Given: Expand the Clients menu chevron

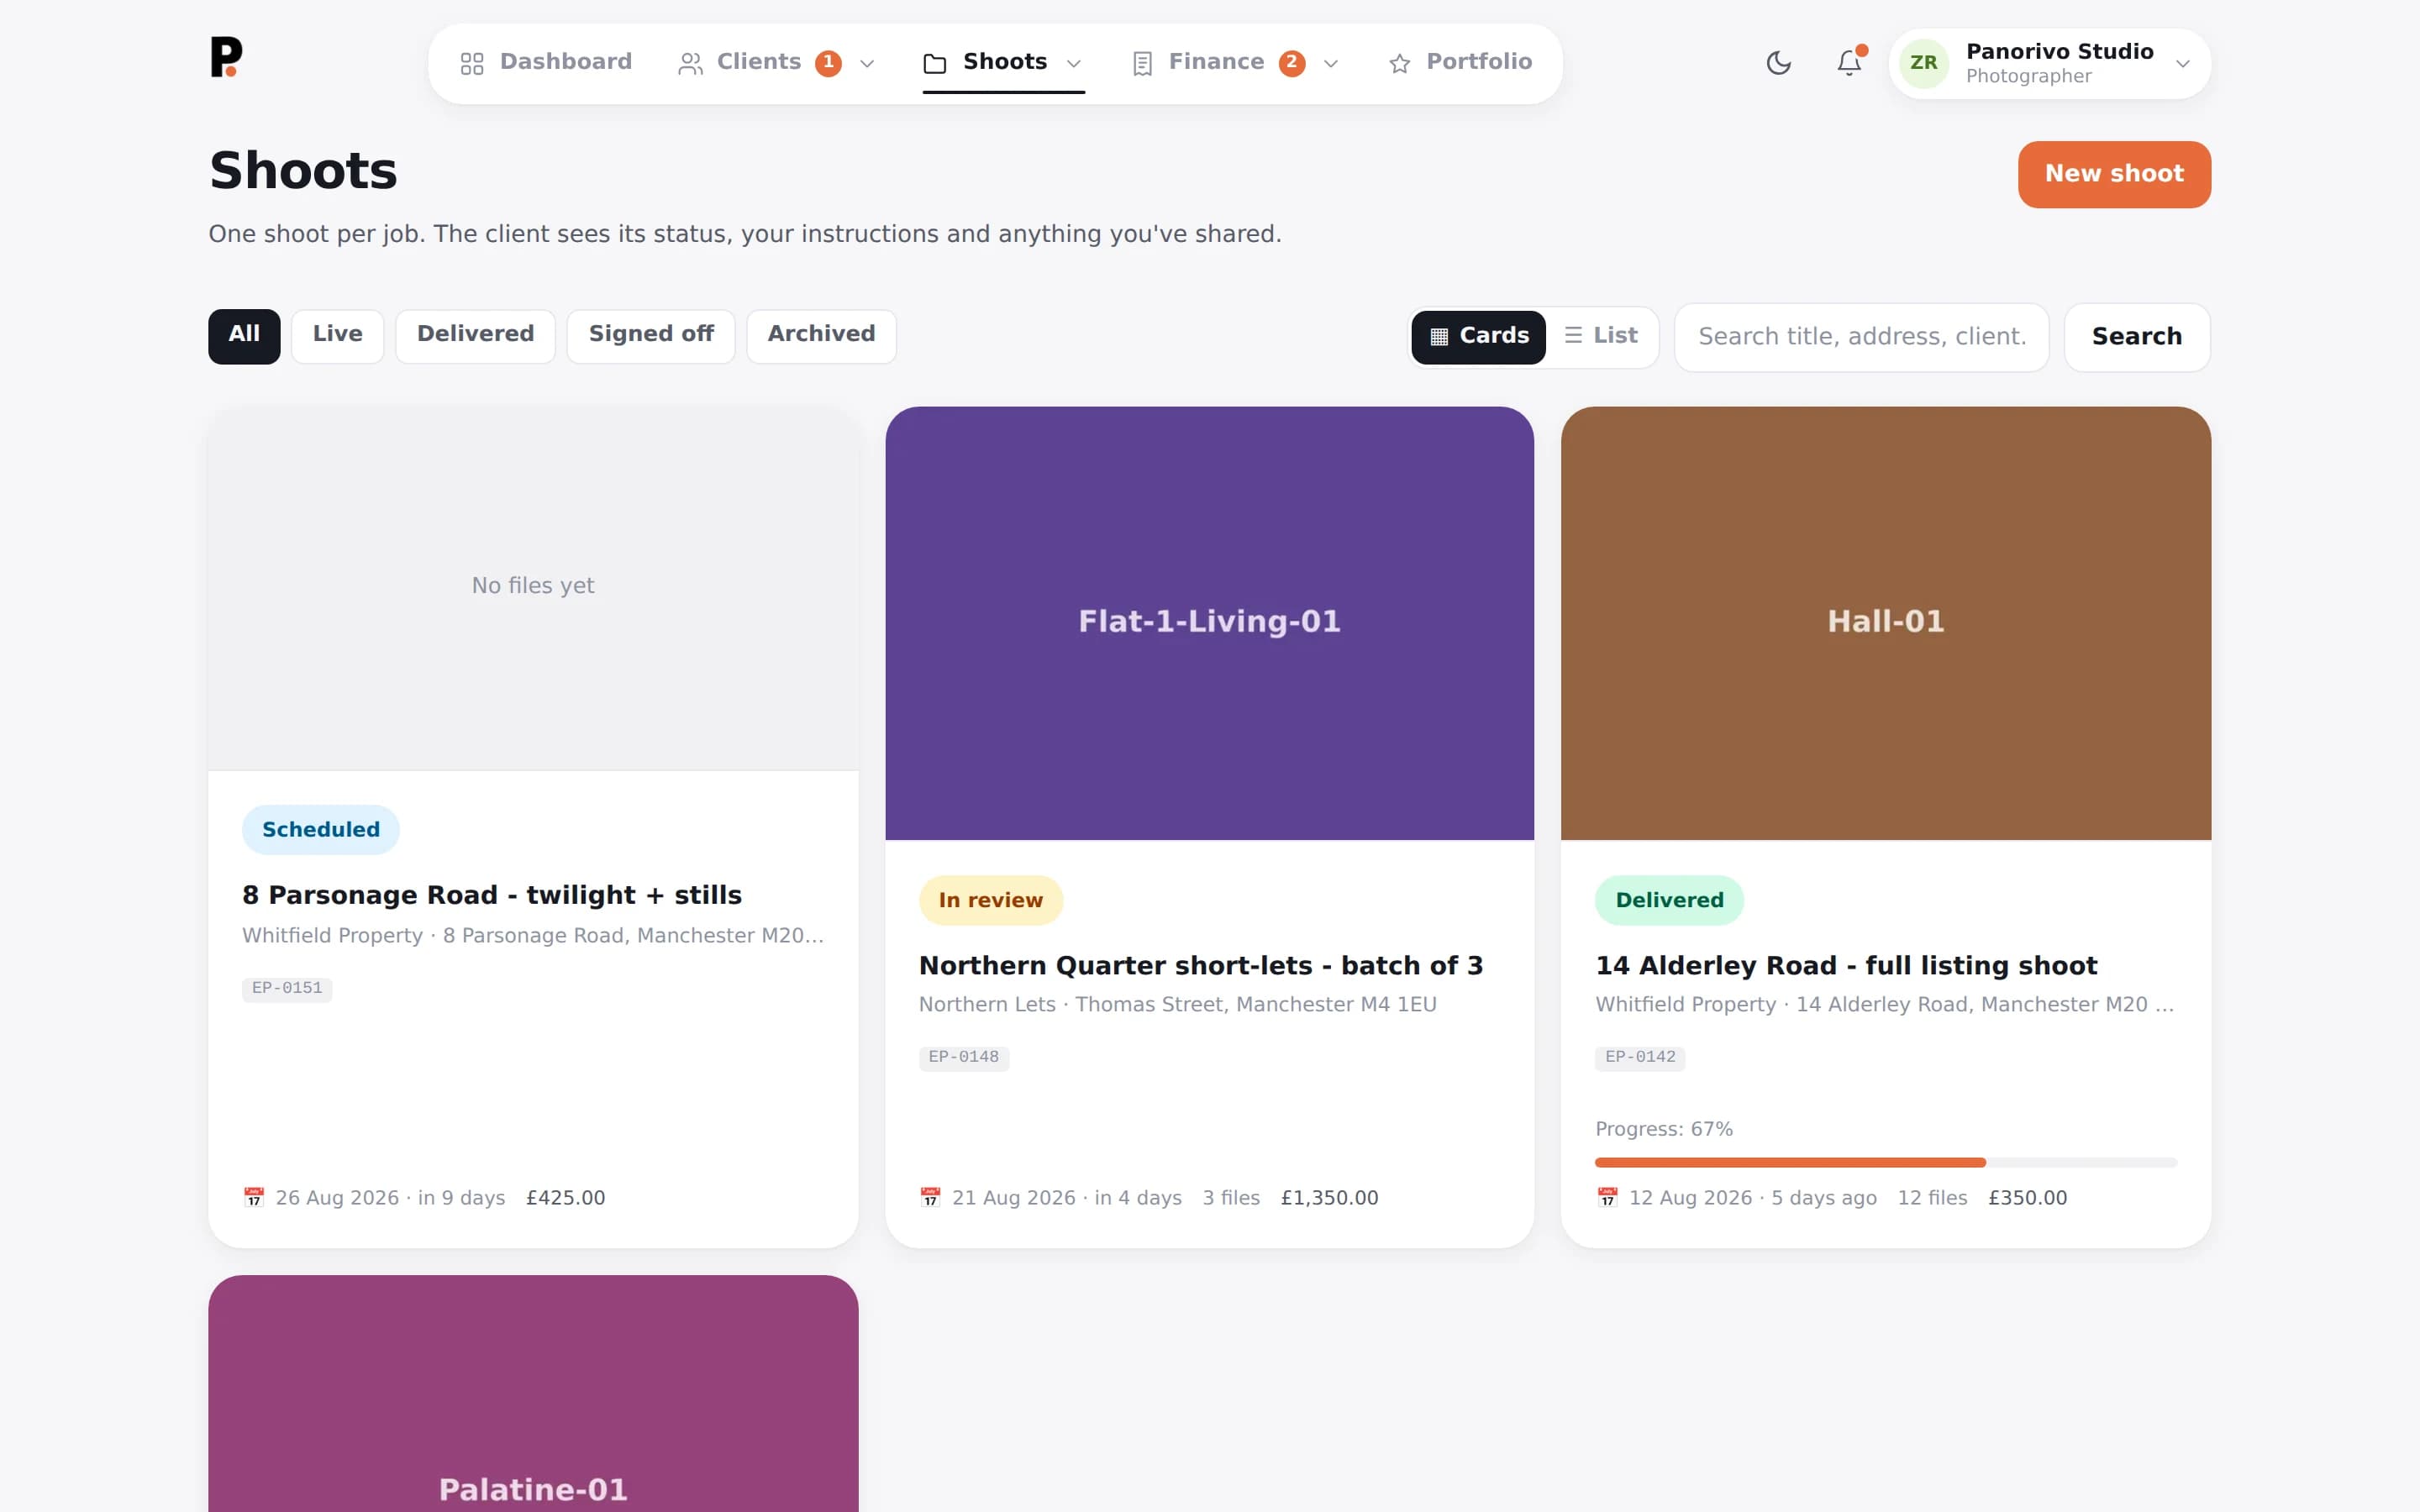Looking at the screenshot, I should (x=867, y=64).
